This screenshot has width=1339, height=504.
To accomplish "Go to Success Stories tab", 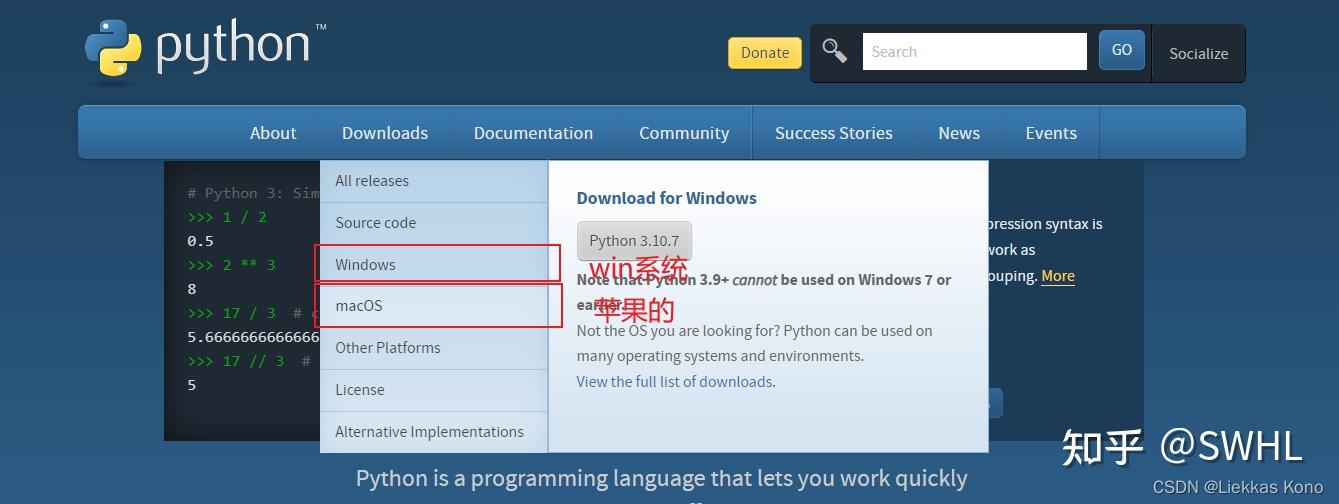I will (833, 133).
